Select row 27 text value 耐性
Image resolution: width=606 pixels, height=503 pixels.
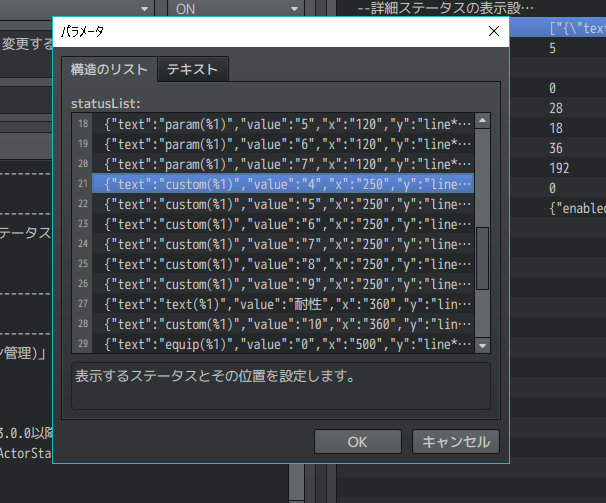coord(283,304)
